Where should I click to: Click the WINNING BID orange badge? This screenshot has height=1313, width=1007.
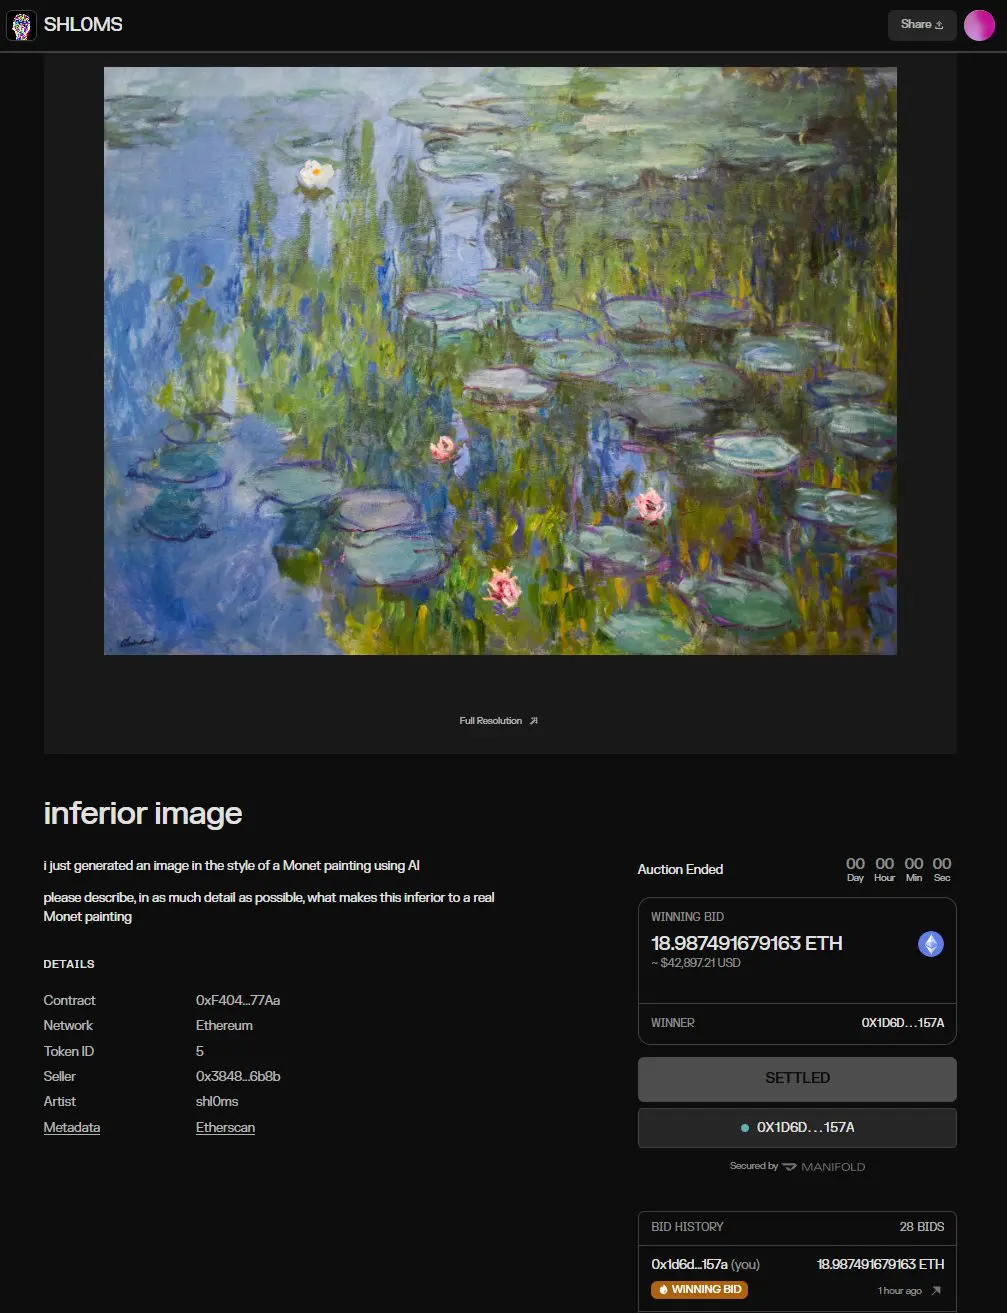pos(699,1290)
